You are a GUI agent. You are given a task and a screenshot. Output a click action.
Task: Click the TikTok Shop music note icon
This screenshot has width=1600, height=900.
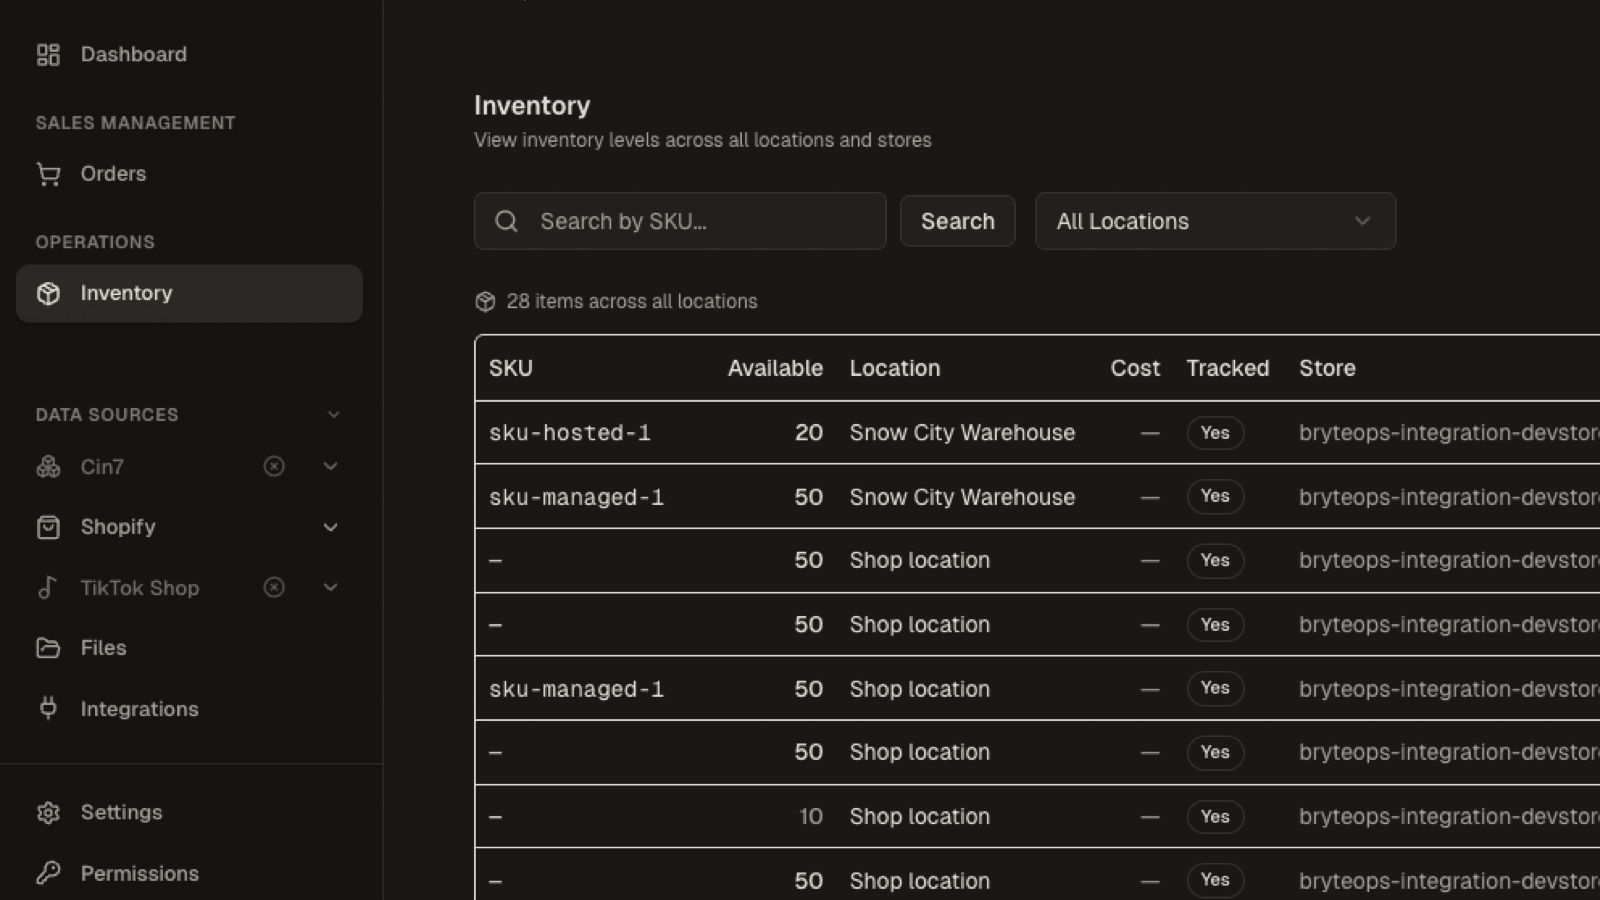click(x=48, y=588)
